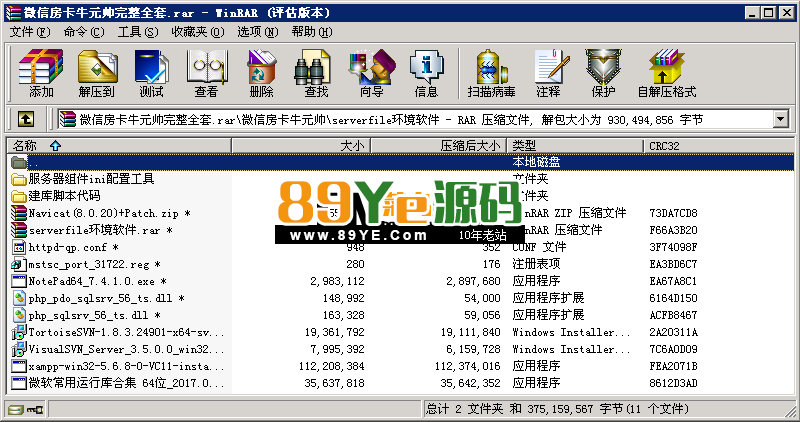Select the 微软常用运行库合集 64位 file name
Image resolution: width=800 pixels, height=422 pixels.
[x=127, y=383]
